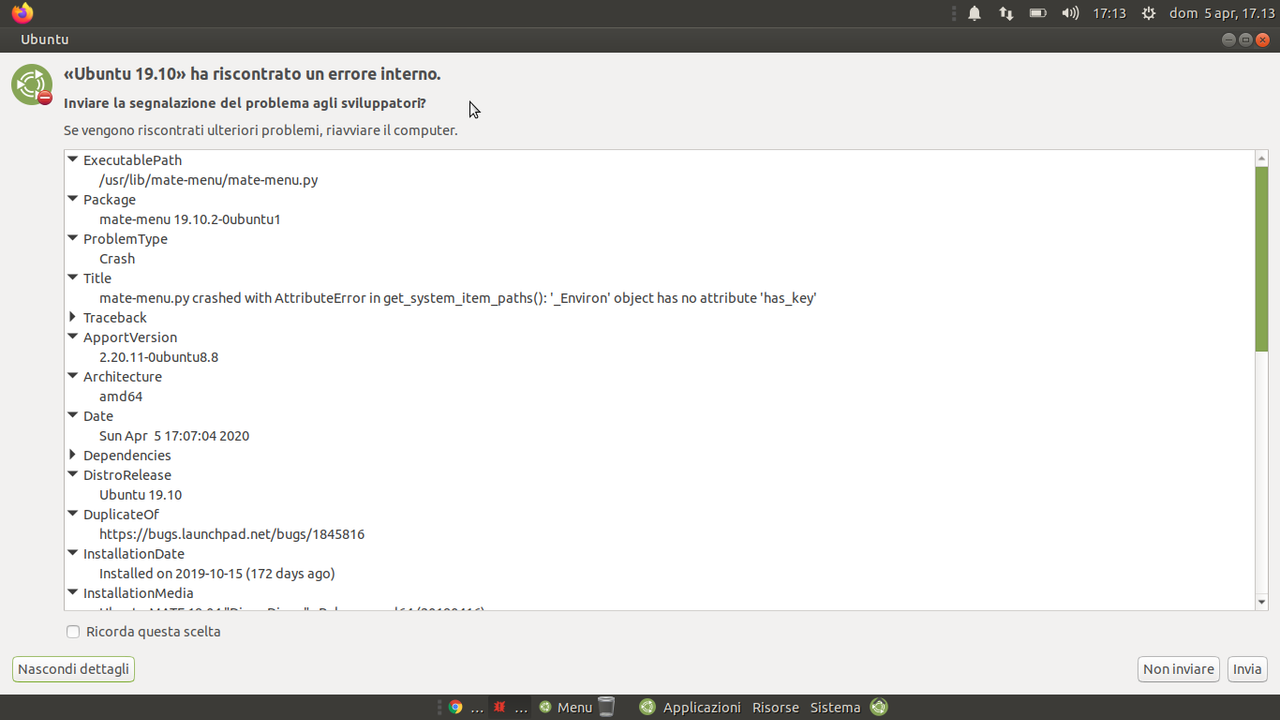Maximize the Ubuntu error dialog window
Viewport: 1280px width, 720px height.
tap(1246, 40)
